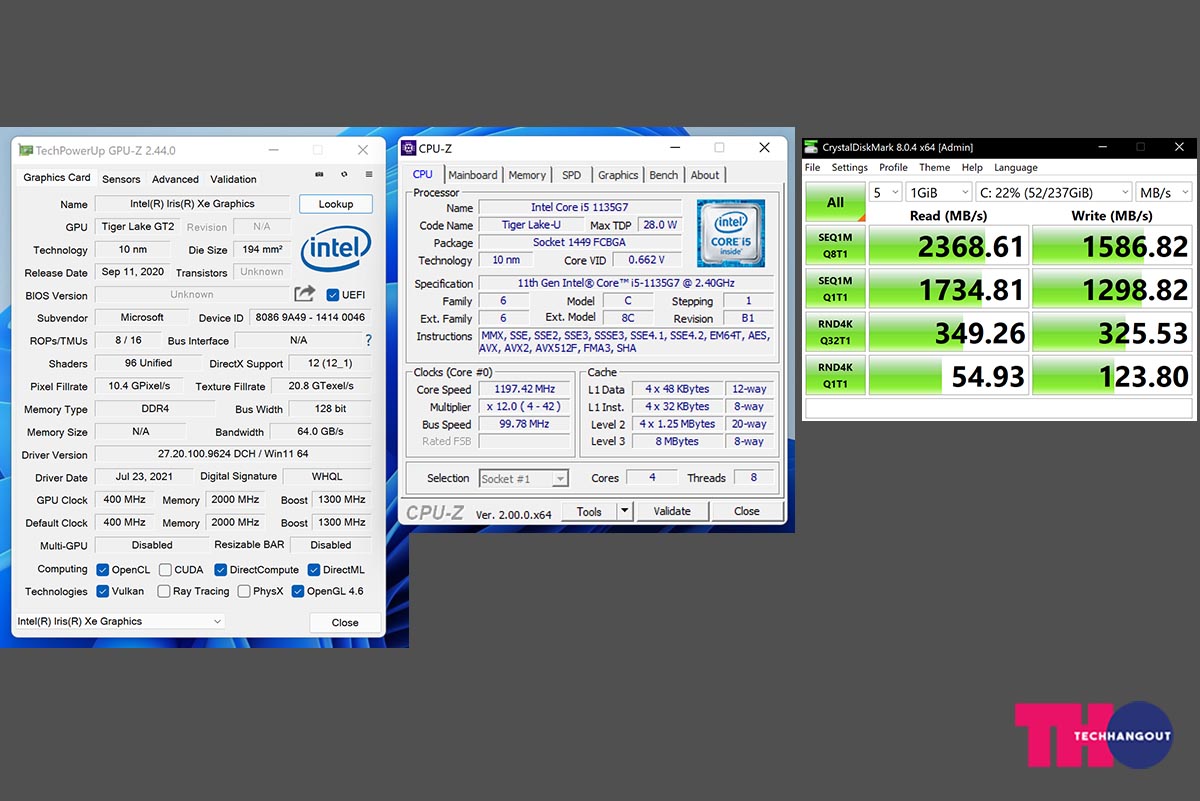Switch to the Graphics tab in CPU-Z
This screenshot has height=801, width=1200.
tap(618, 175)
